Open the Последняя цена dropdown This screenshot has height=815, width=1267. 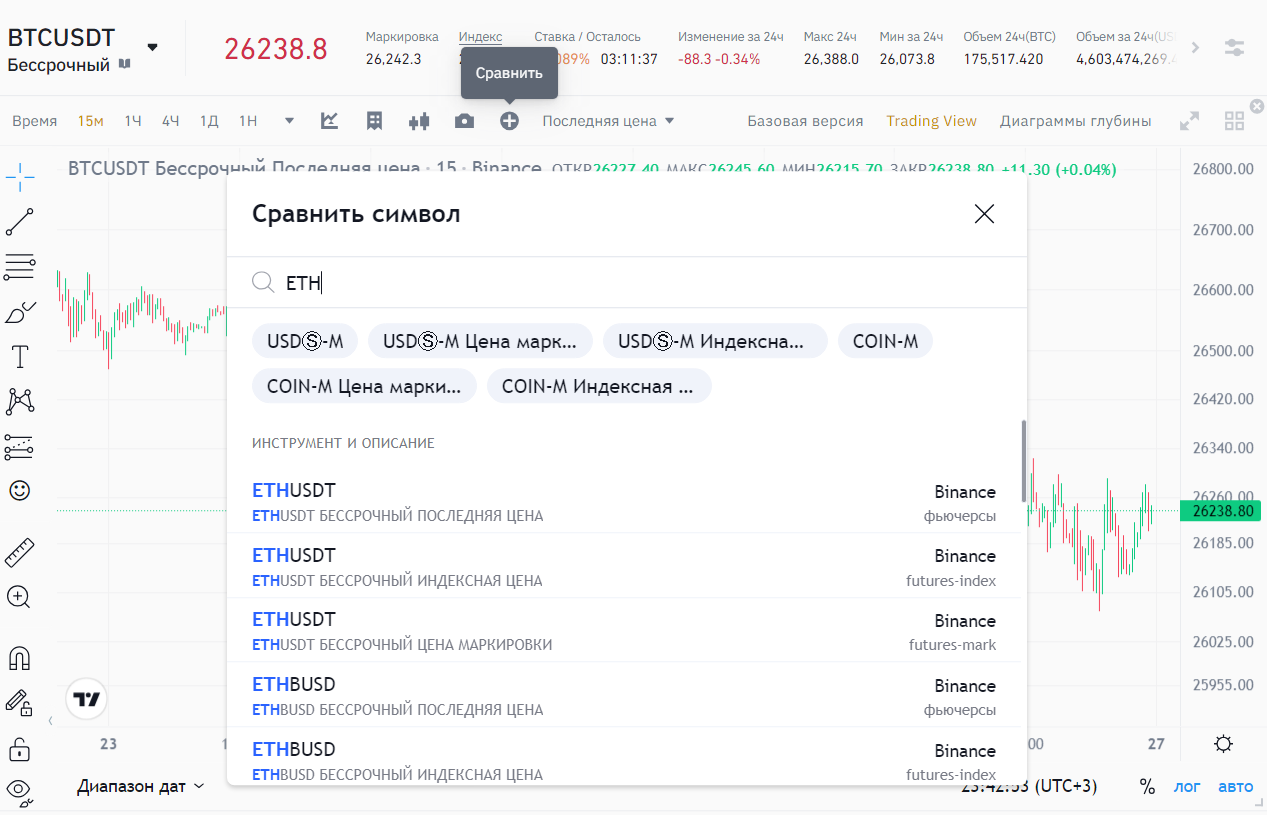click(x=608, y=121)
